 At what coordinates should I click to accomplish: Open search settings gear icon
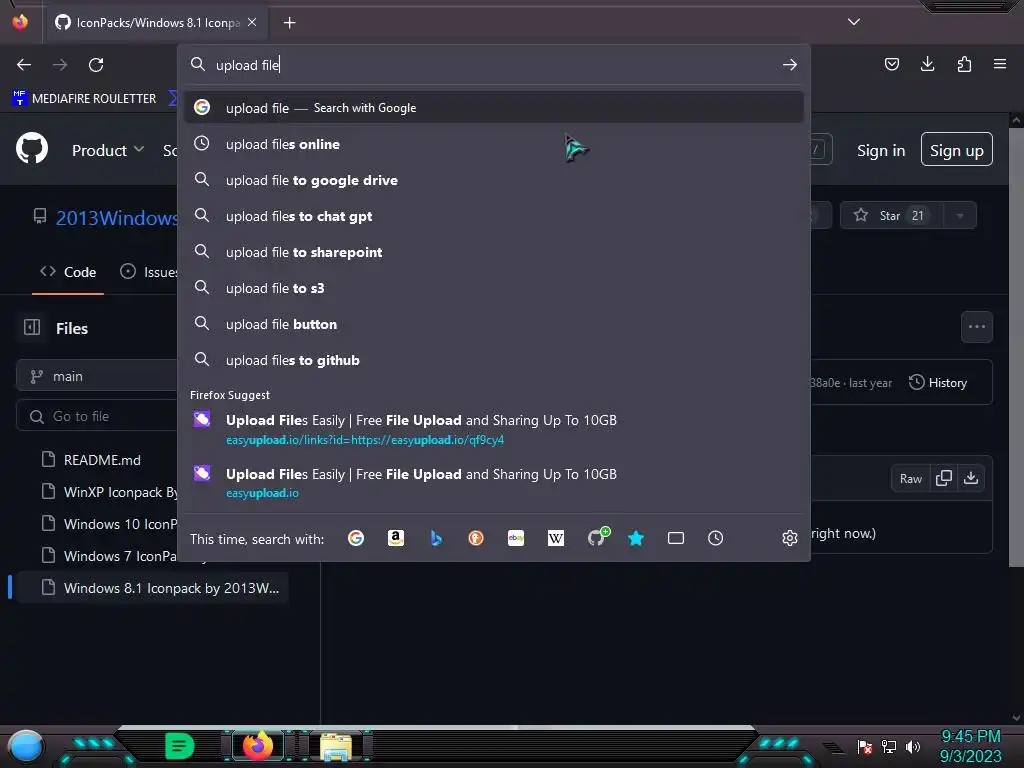[790, 538]
